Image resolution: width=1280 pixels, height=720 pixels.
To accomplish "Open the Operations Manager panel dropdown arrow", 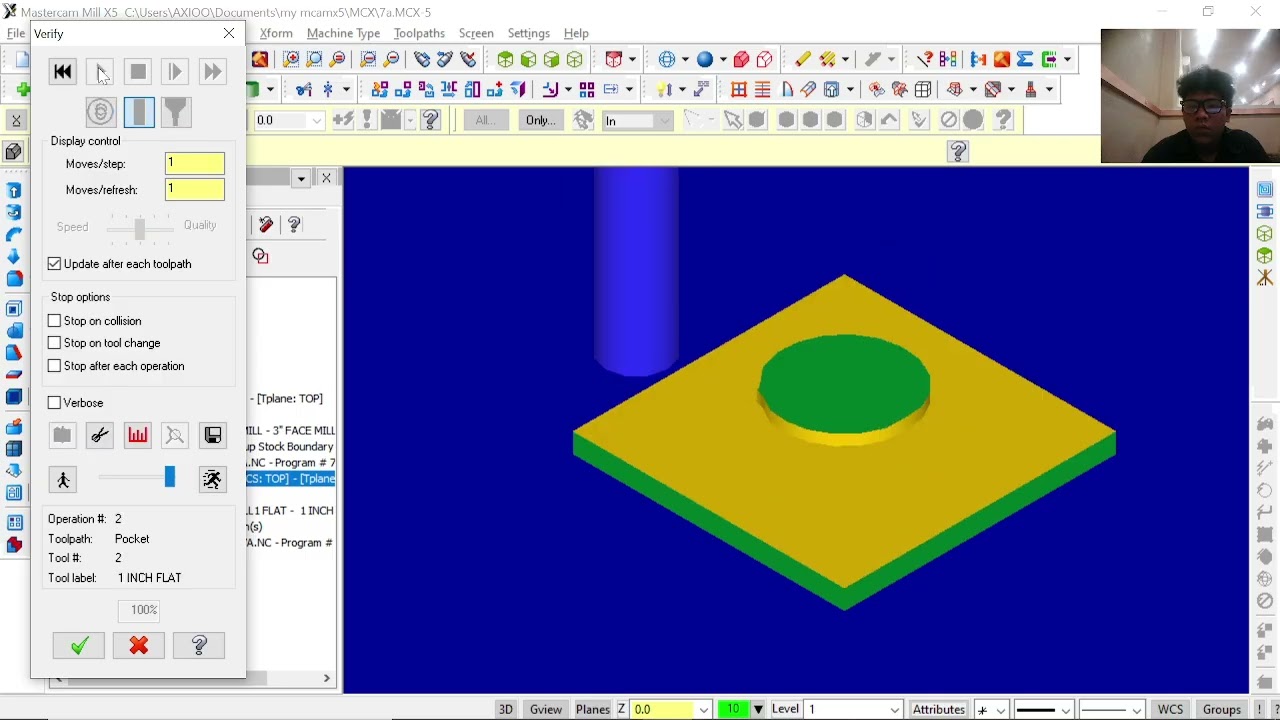I will coord(301,179).
